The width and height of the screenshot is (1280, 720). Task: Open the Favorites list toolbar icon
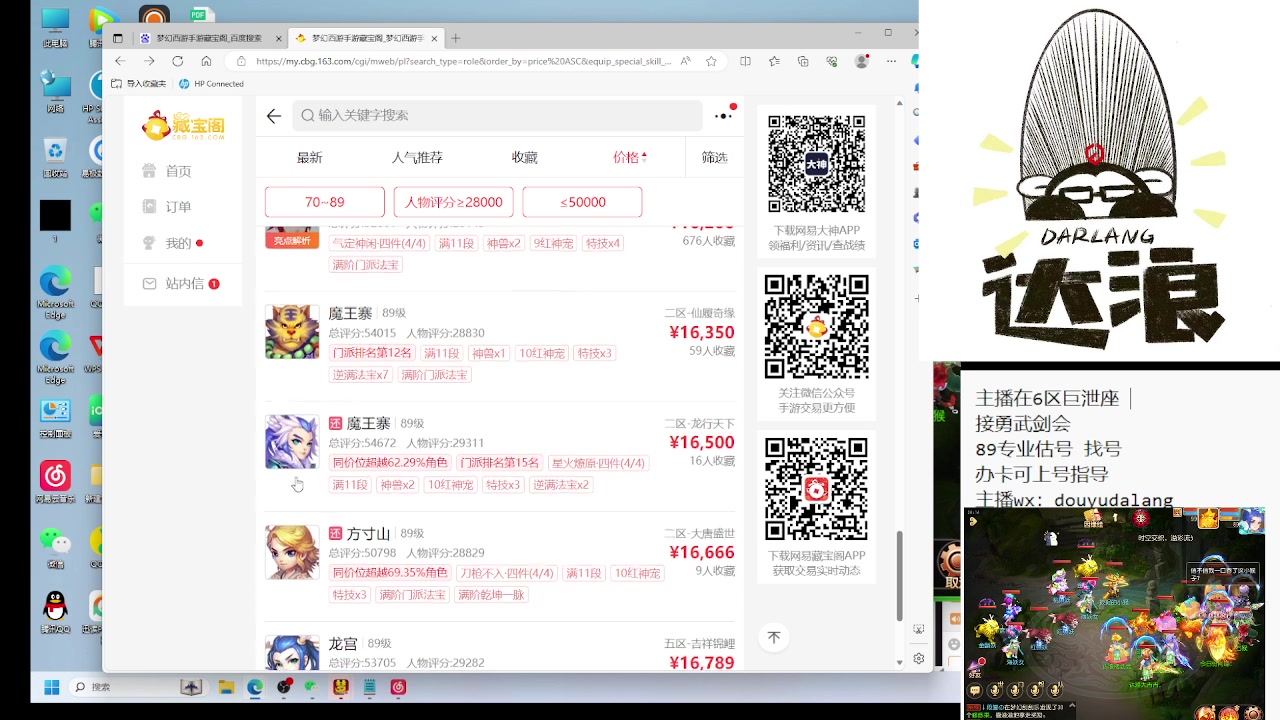pyautogui.click(x=774, y=61)
